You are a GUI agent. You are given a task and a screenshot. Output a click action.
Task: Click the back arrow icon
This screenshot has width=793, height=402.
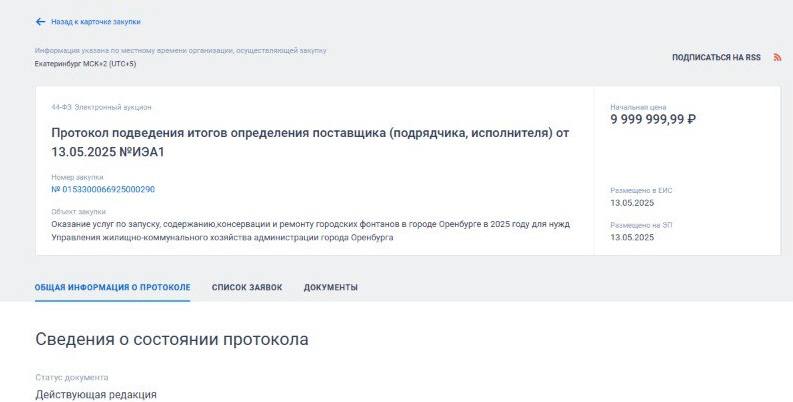tap(40, 22)
